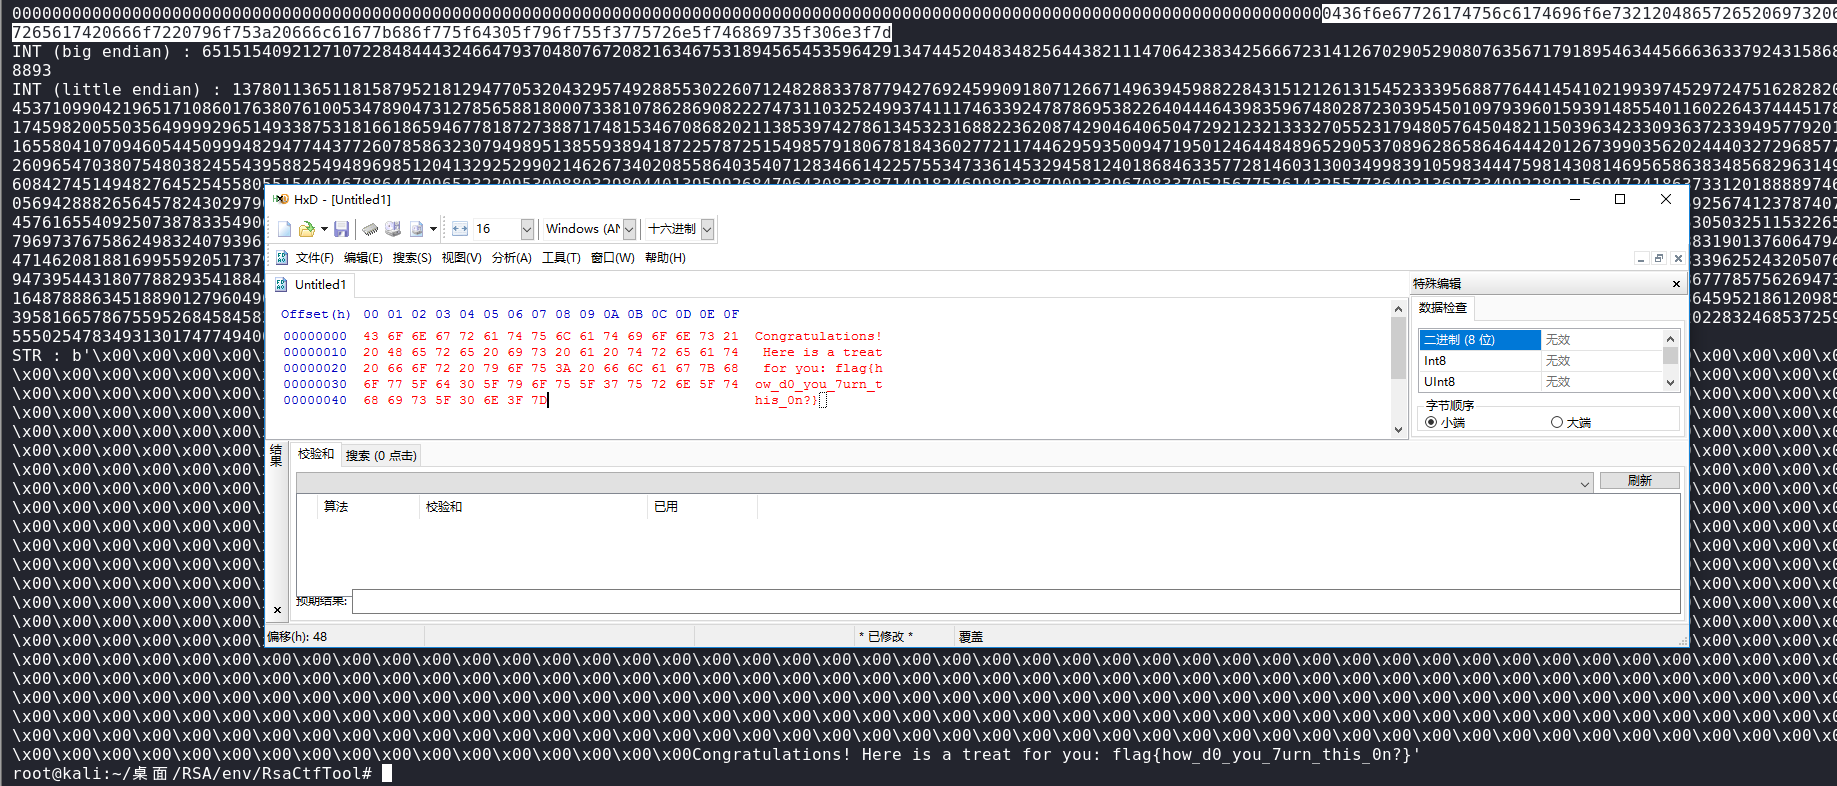Click the 算法 column header

click(x=368, y=507)
